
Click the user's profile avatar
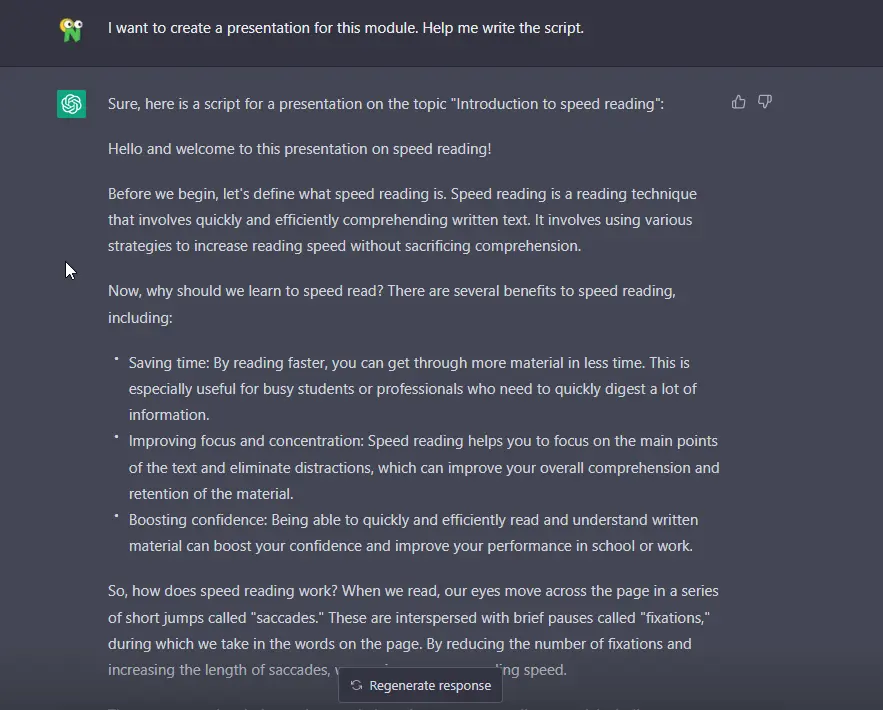tap(71, 29)
